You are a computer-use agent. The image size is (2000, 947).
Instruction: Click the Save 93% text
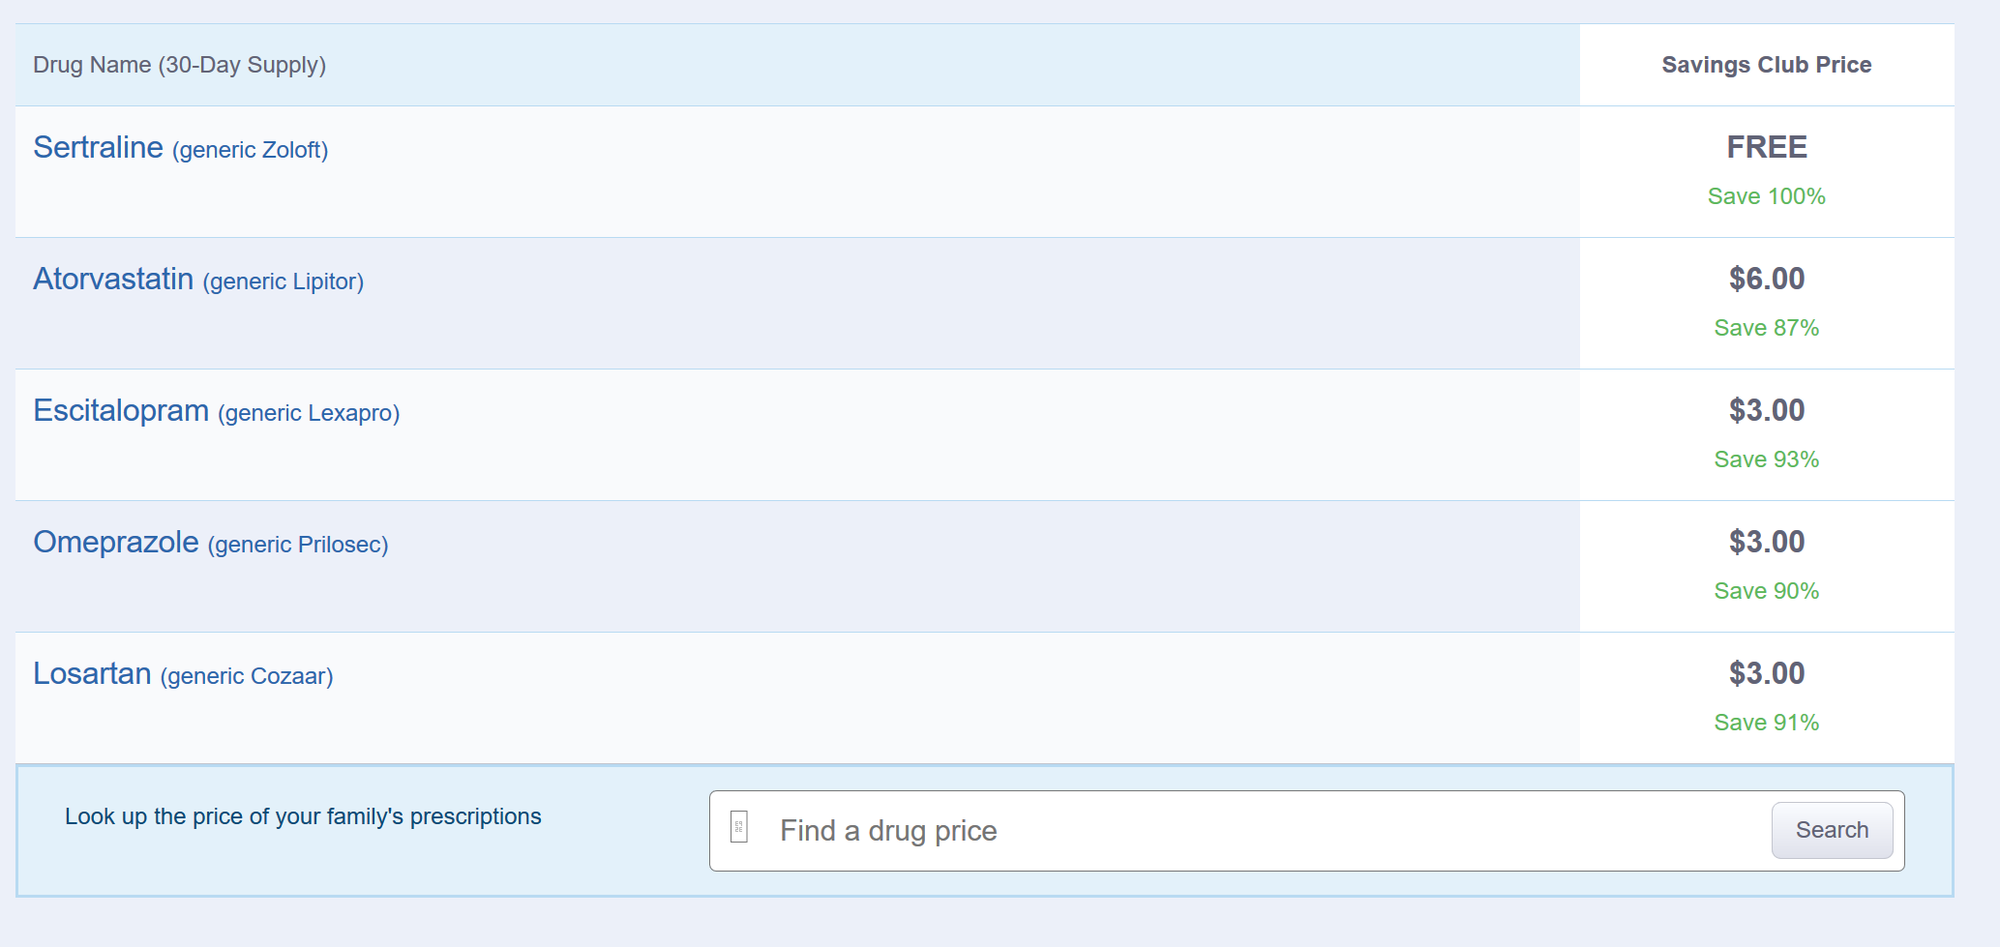1766,460
